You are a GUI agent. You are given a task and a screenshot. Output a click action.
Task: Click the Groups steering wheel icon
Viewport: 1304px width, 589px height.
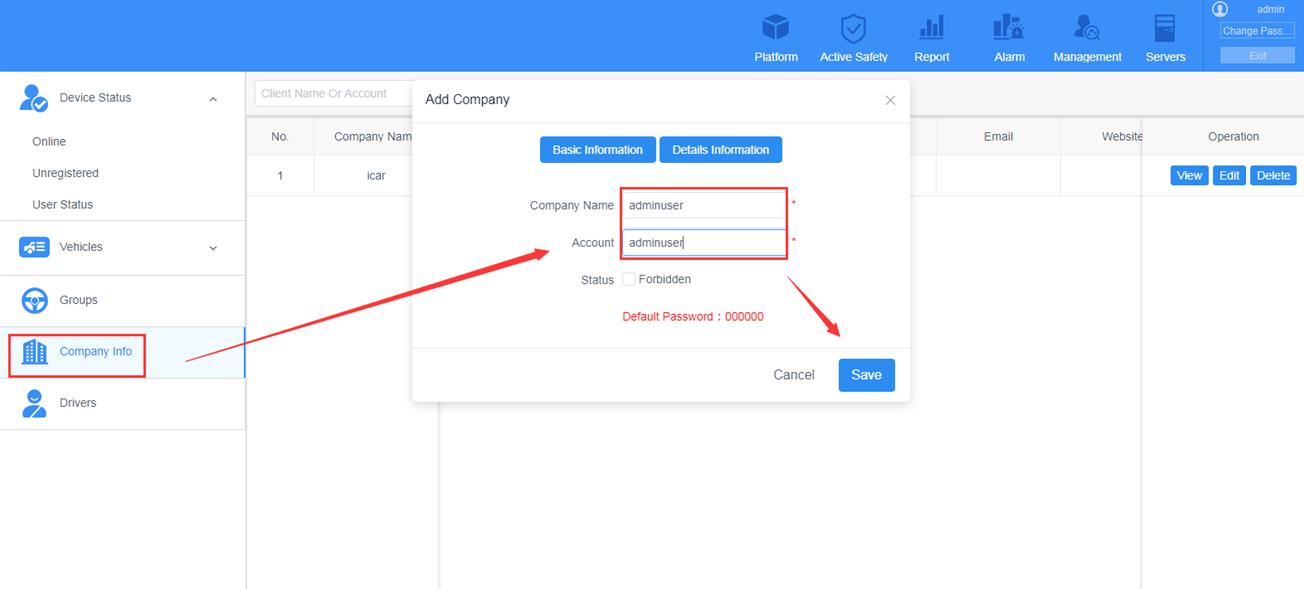point(35,300)
